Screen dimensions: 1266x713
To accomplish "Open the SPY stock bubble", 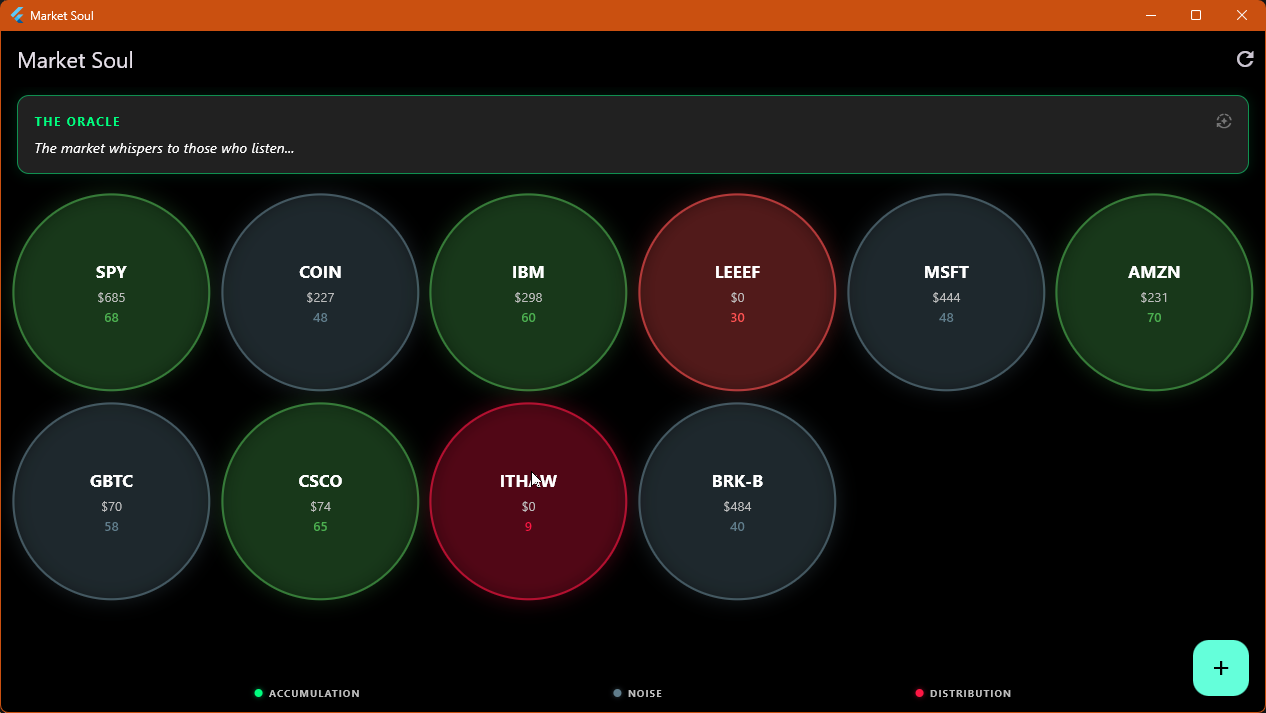I will (111, 292).
